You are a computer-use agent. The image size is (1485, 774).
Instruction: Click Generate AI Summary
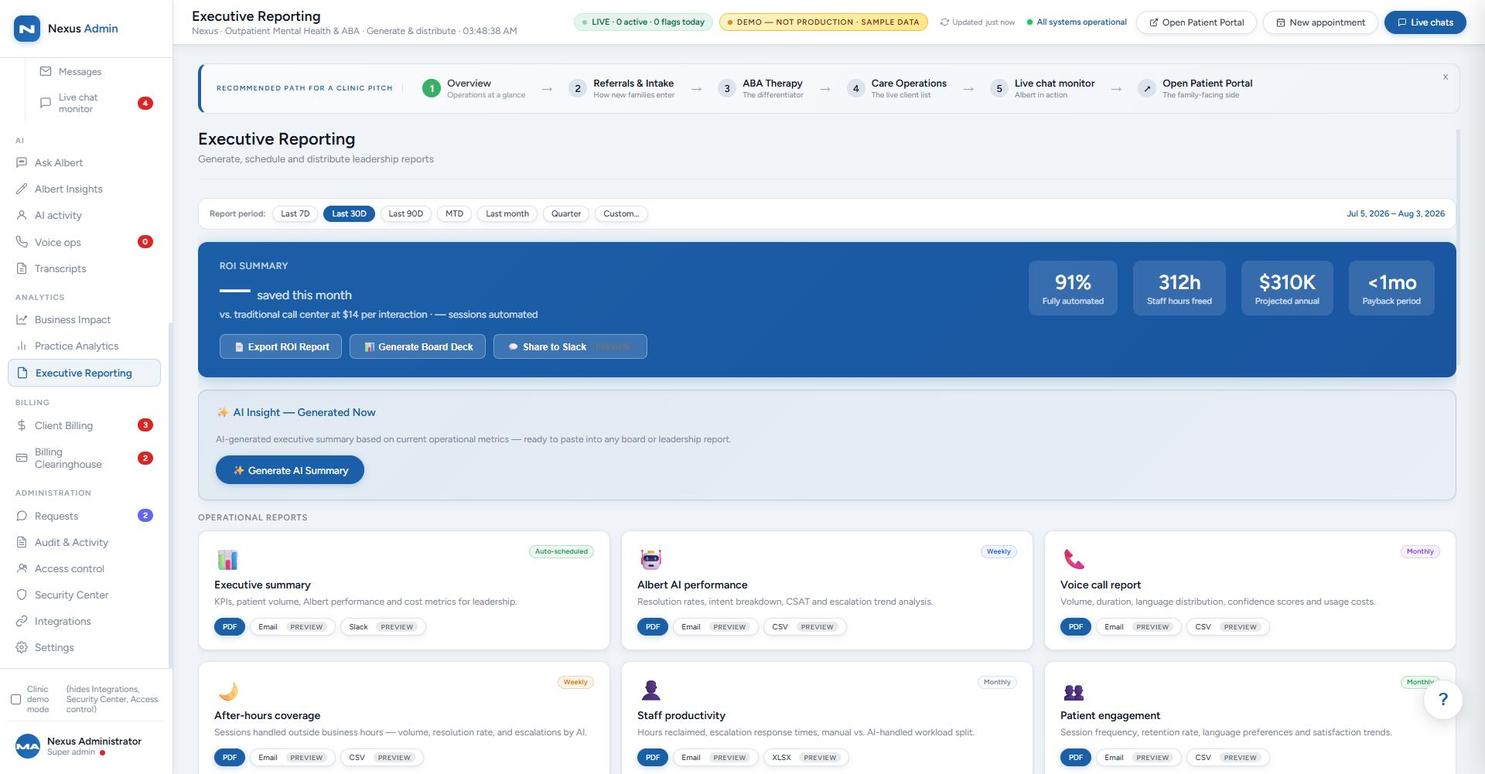tap(290, 470)
